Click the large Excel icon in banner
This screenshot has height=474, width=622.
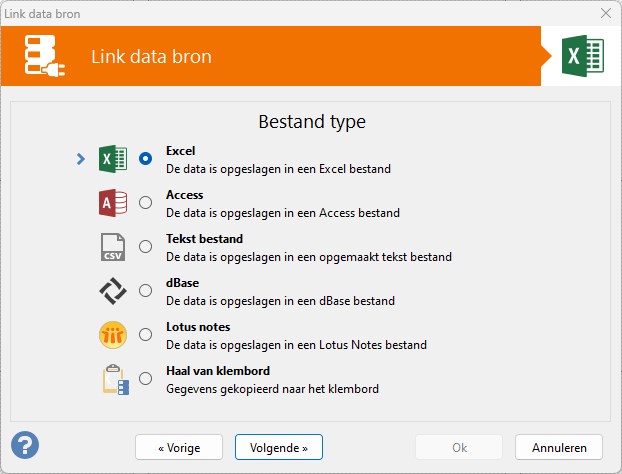(582, 56)
